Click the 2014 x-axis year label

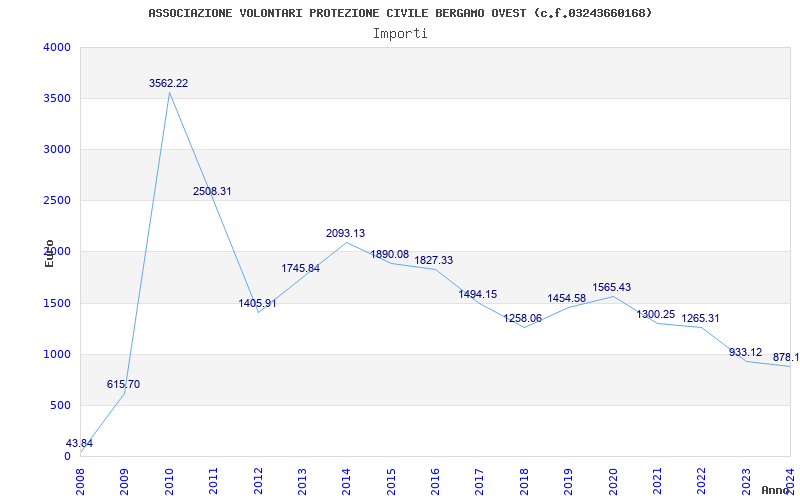click(347, 481)
